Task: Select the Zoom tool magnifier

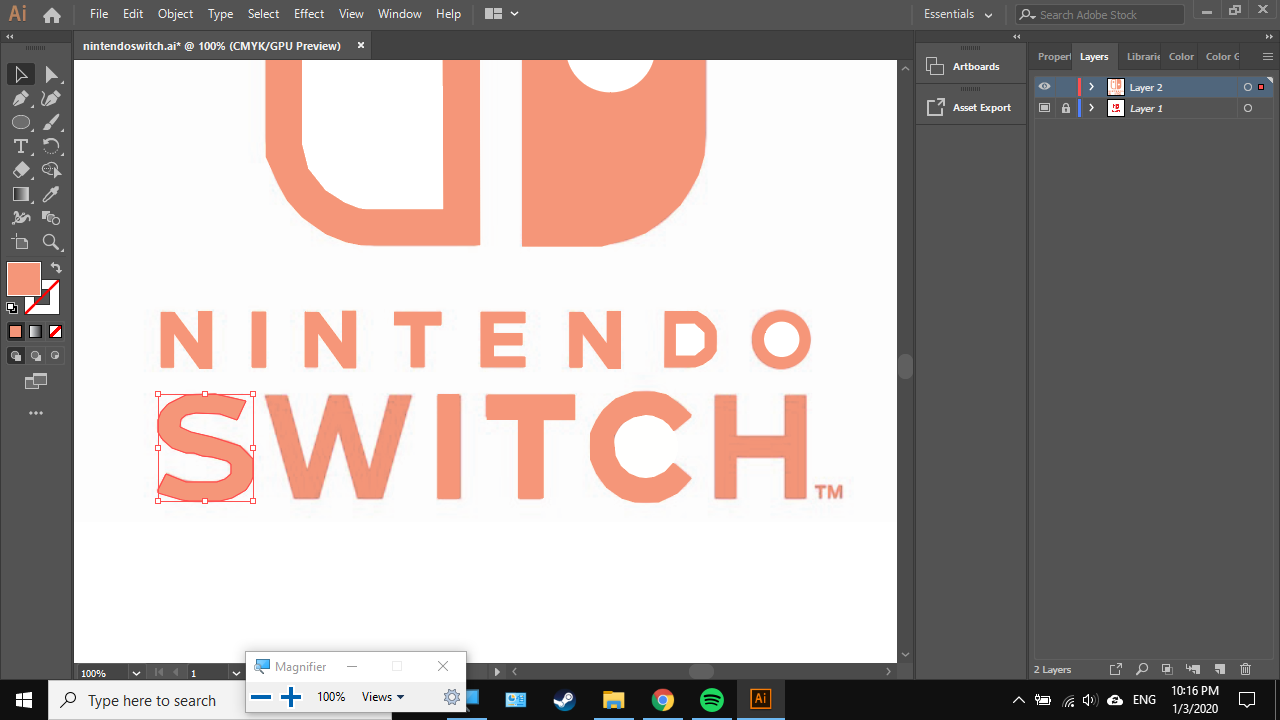Action: click(52, 242)
